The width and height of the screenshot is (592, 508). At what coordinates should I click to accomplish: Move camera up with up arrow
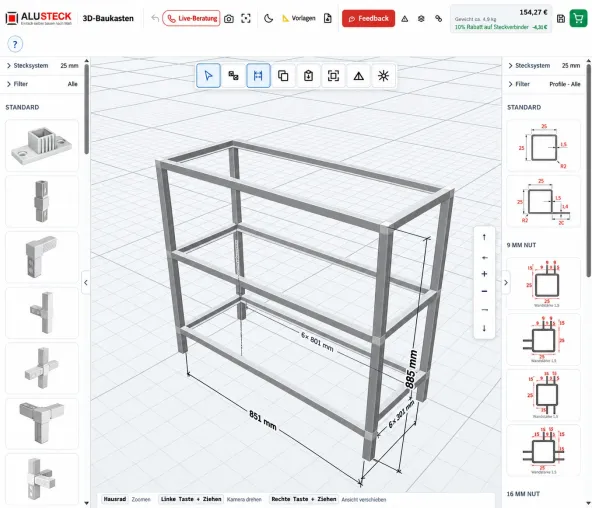pos(484,237)
